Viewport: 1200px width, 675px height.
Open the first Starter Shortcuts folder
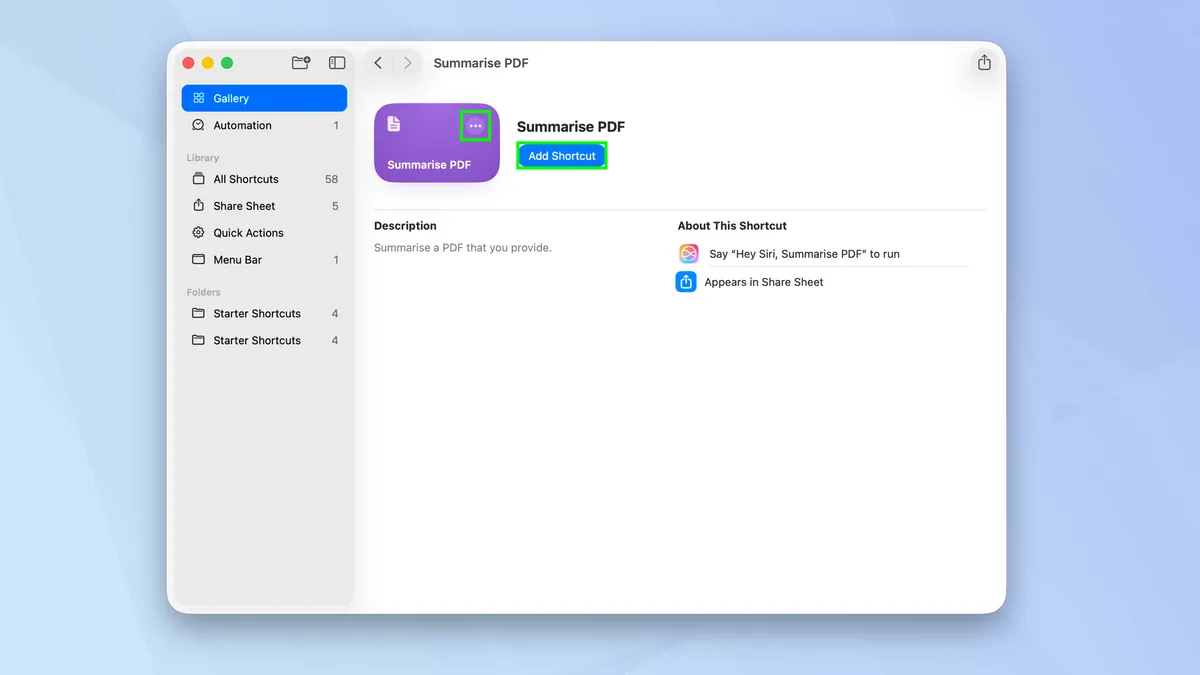point(256,313)
